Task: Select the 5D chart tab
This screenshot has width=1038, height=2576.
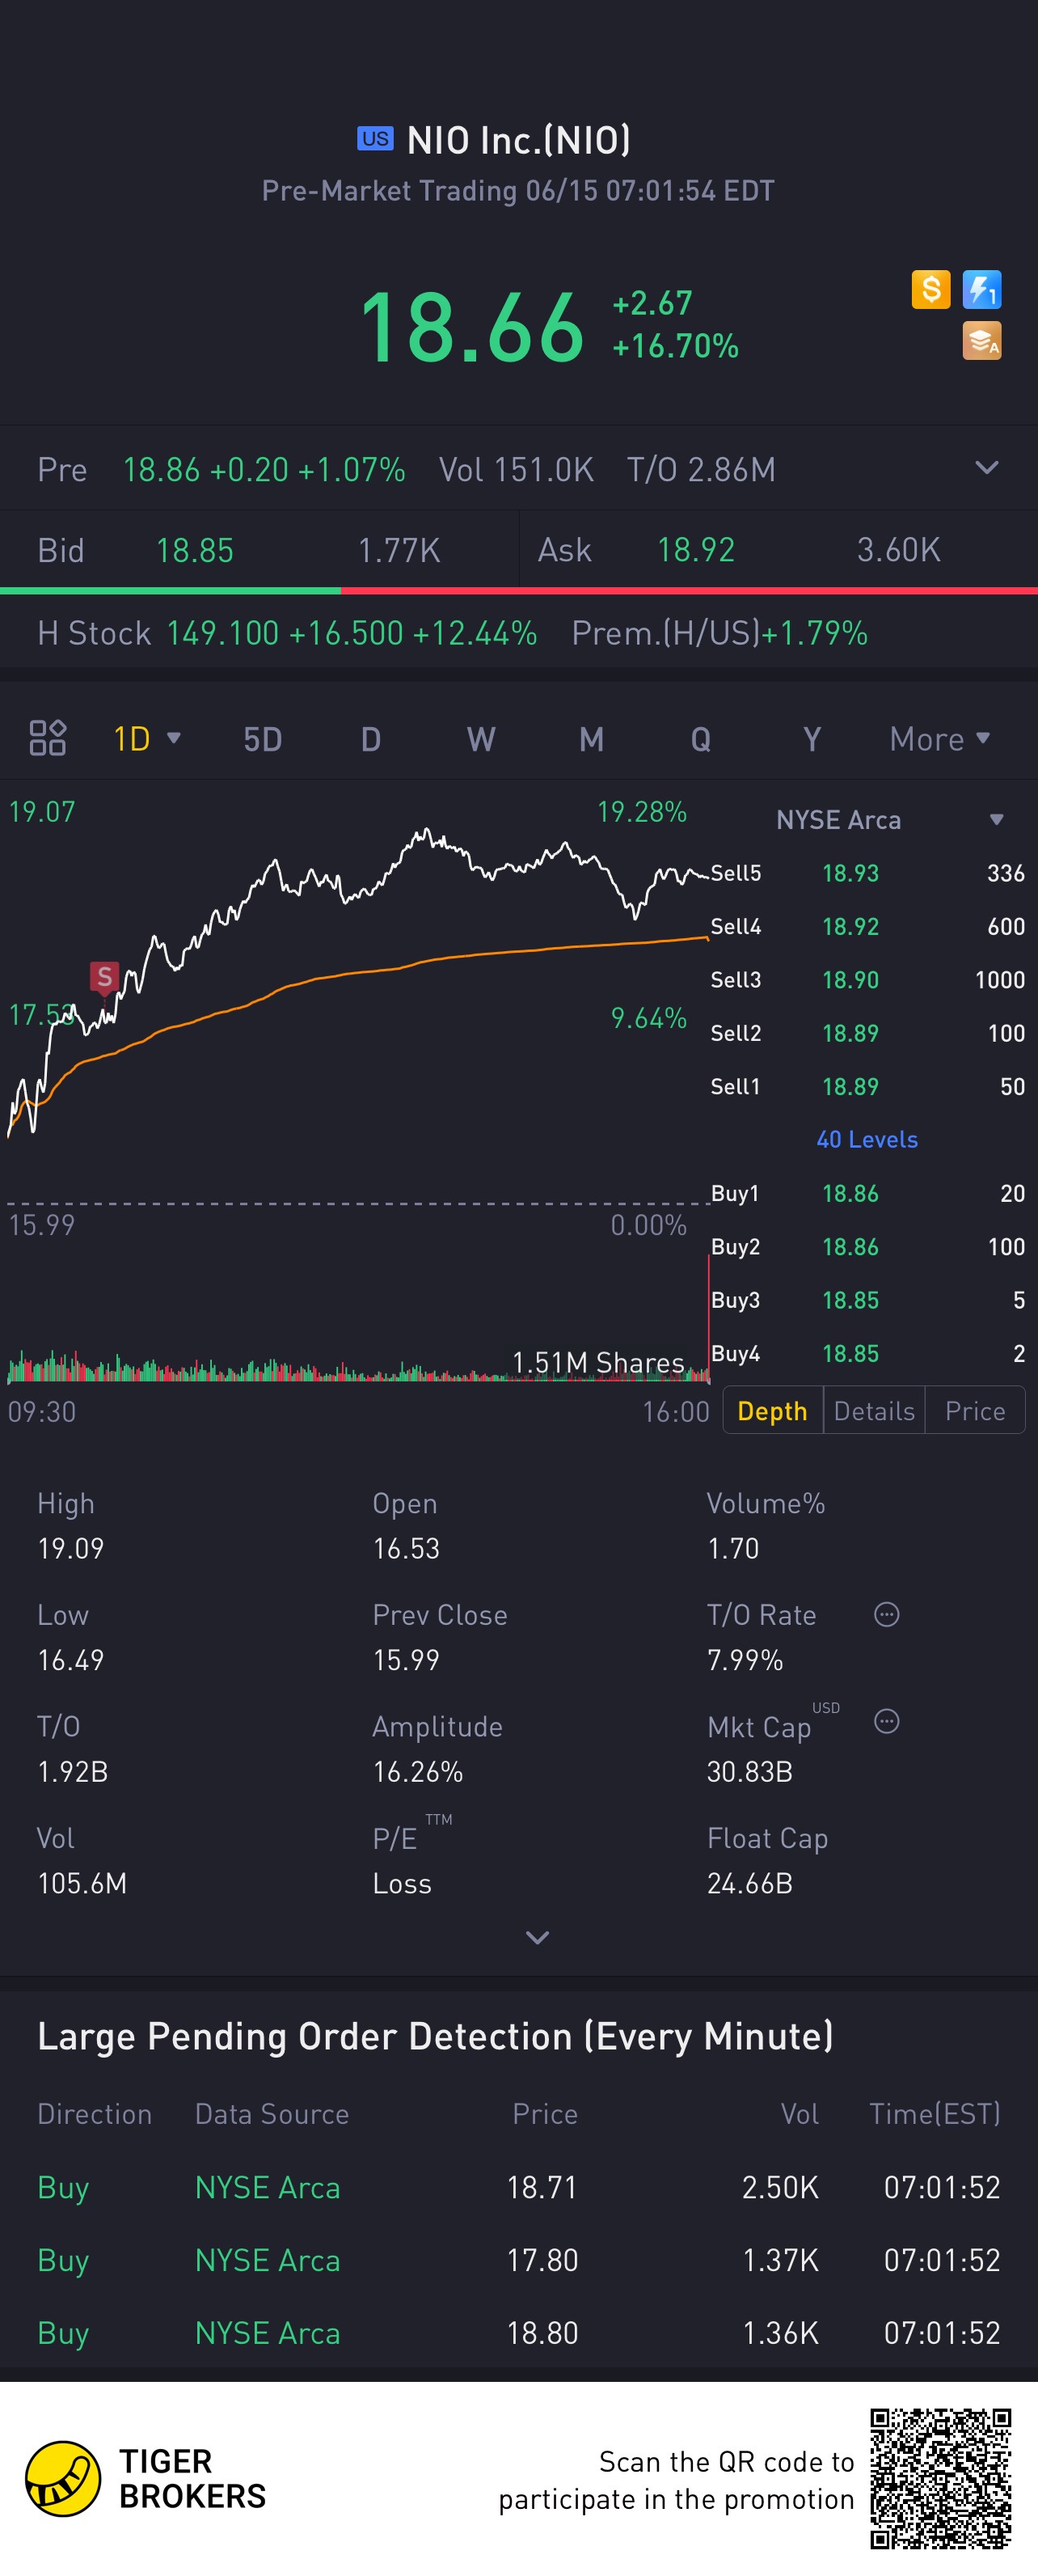Action: [262, 739]
